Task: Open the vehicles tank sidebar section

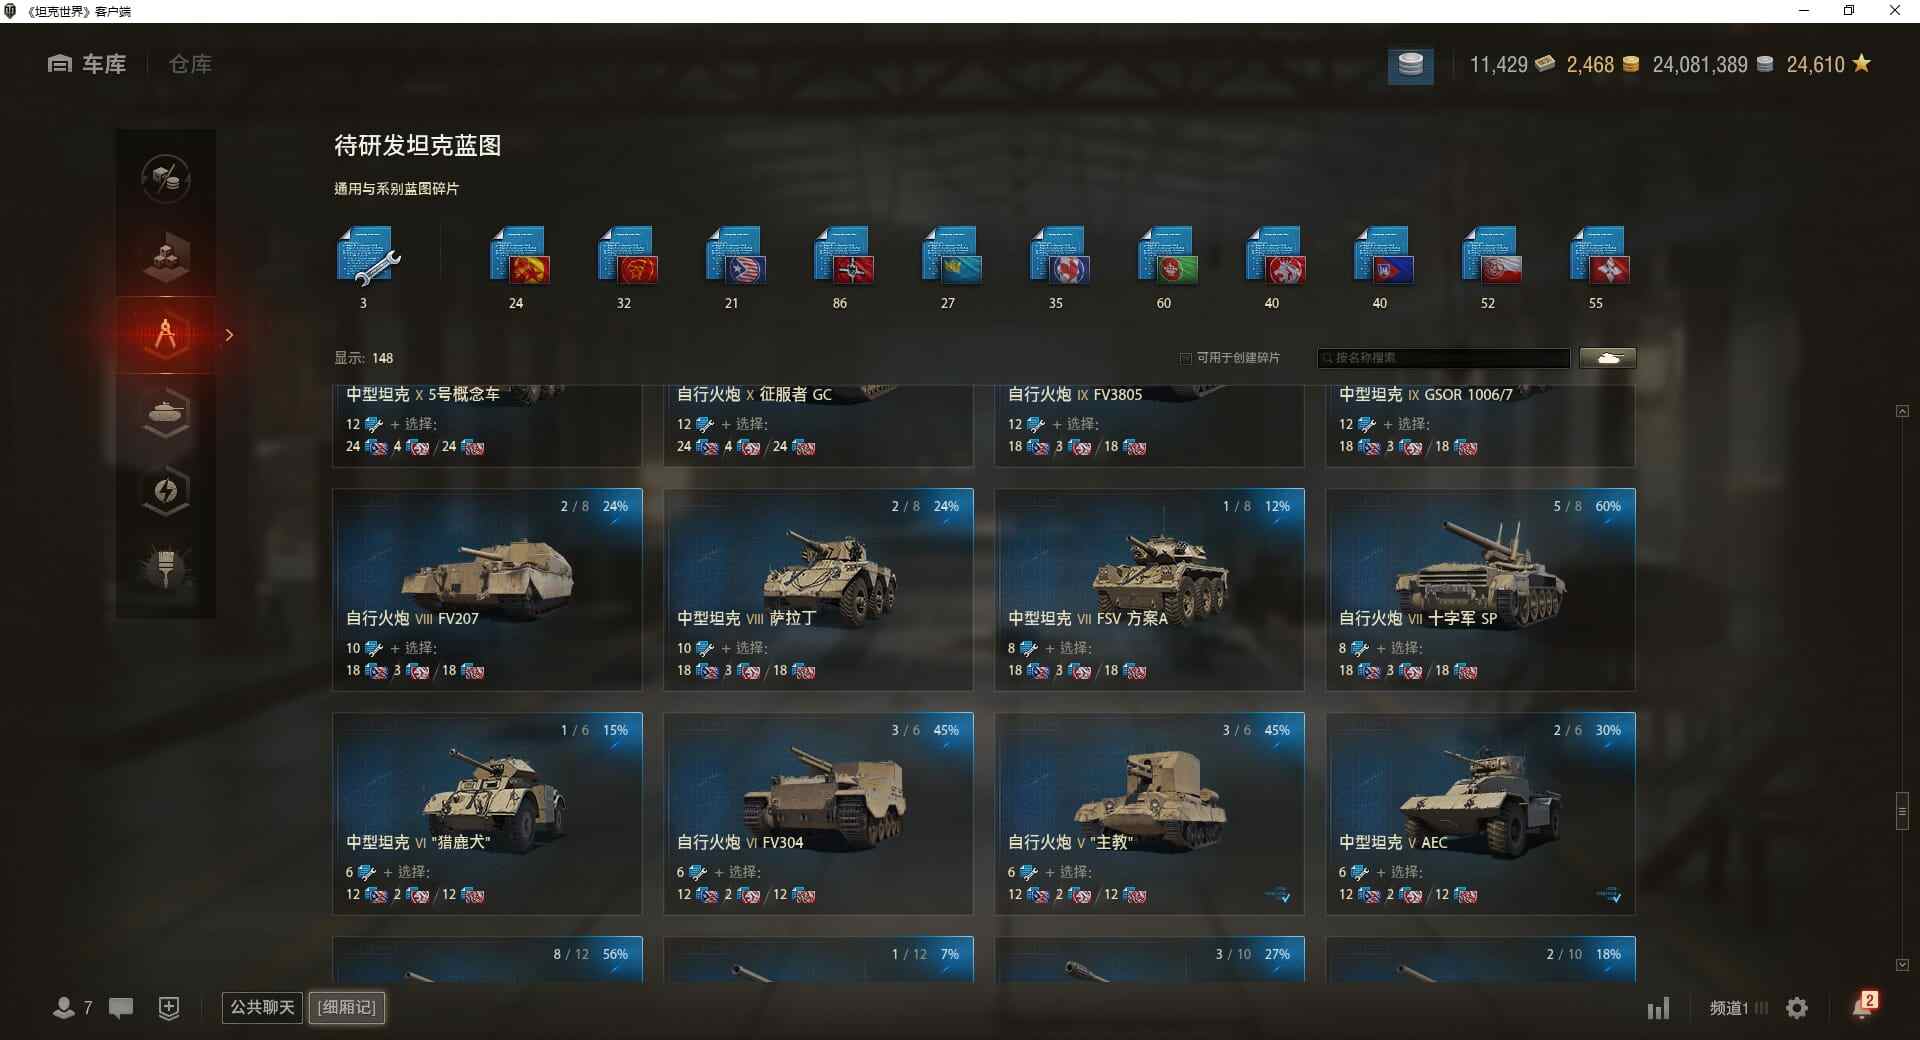Action: coord(166,413)
